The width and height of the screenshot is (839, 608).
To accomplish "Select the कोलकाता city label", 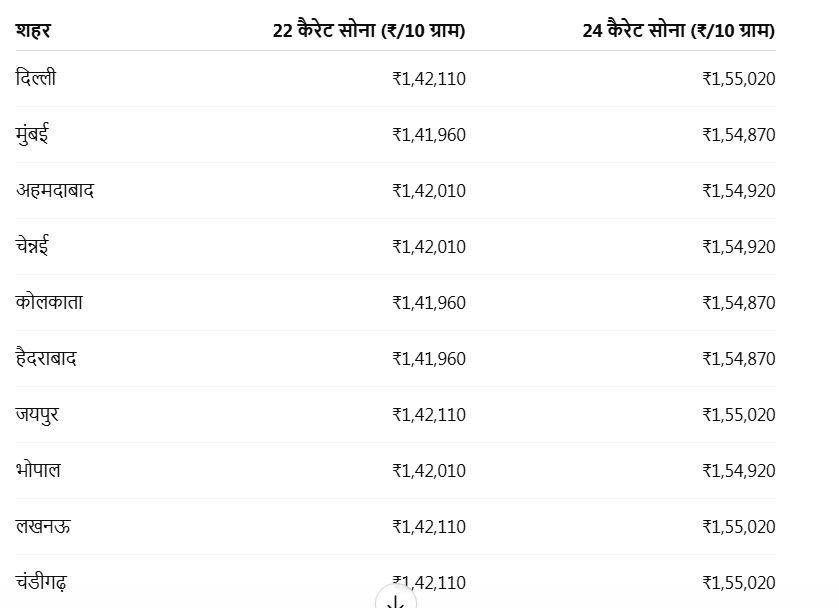I will click(49, 302).
